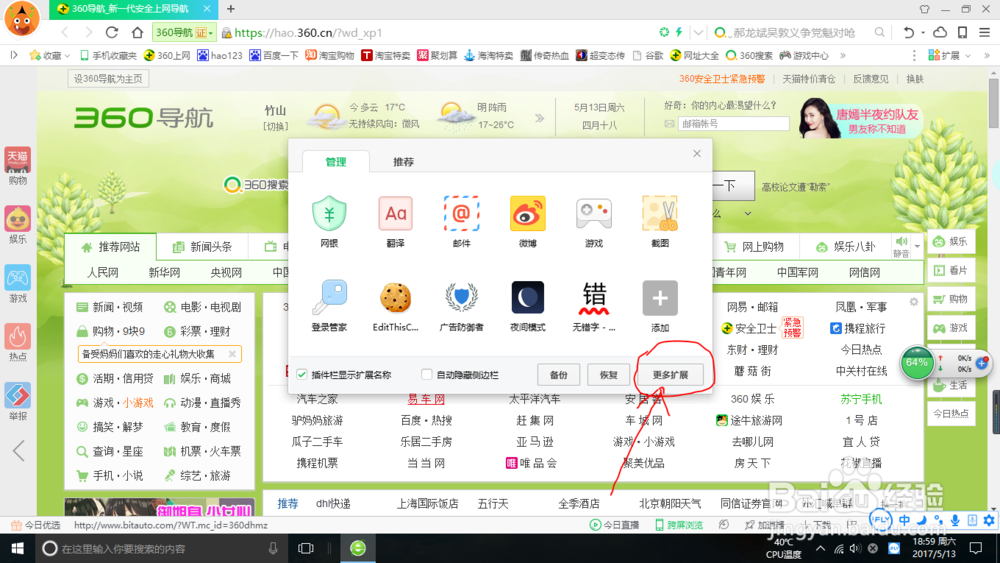The height and width of the screenshot is (563, 1000).
Task: Open the Windows notification center
Action: (976, 548)
